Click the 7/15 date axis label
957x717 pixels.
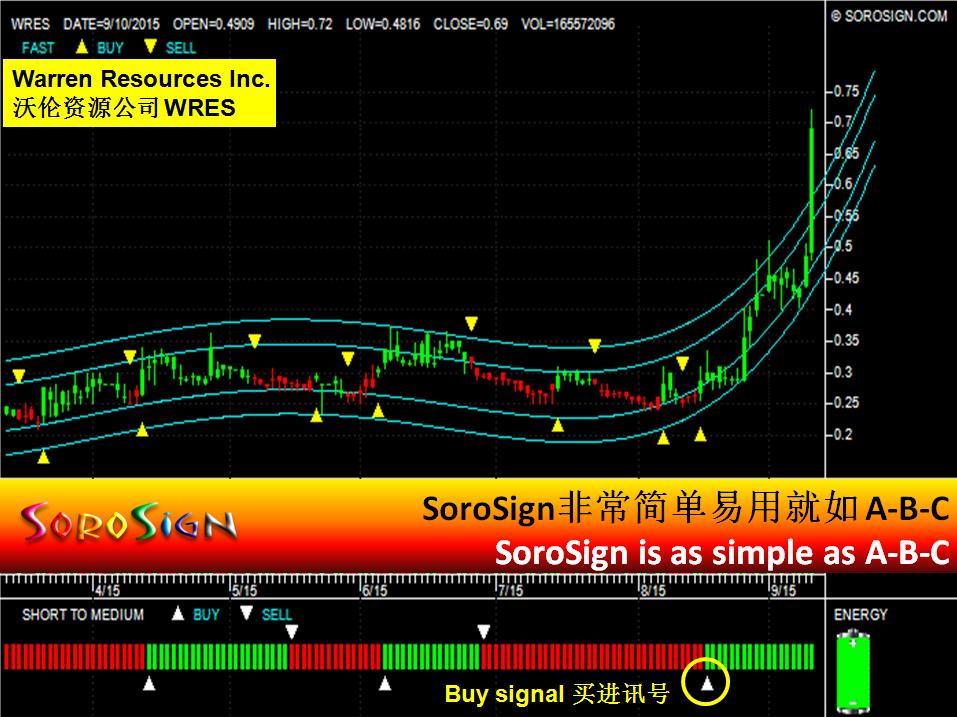click(511, 590)
